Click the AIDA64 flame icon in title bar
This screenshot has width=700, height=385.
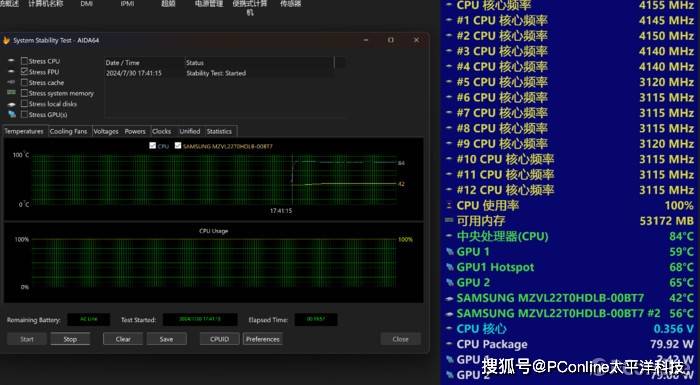[x=6, y=40]
